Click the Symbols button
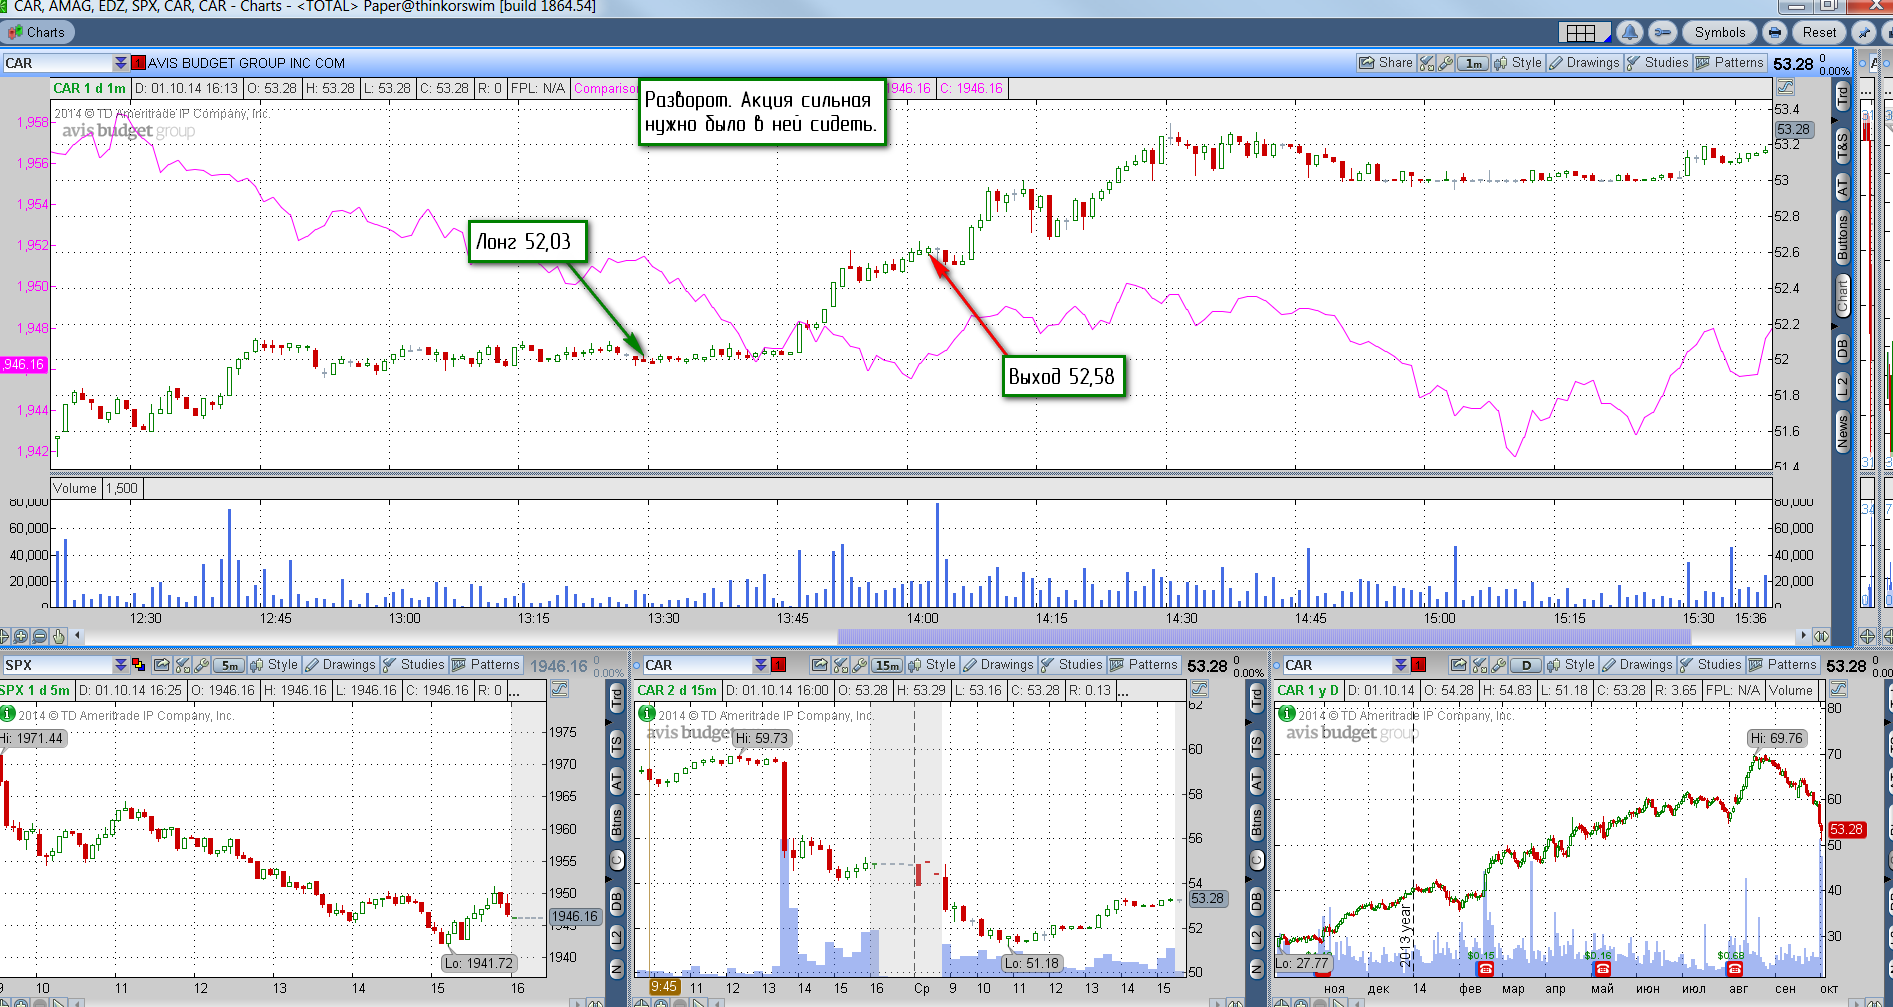The height and width of the screenshot is (1007, 1893). point(1720,32)
